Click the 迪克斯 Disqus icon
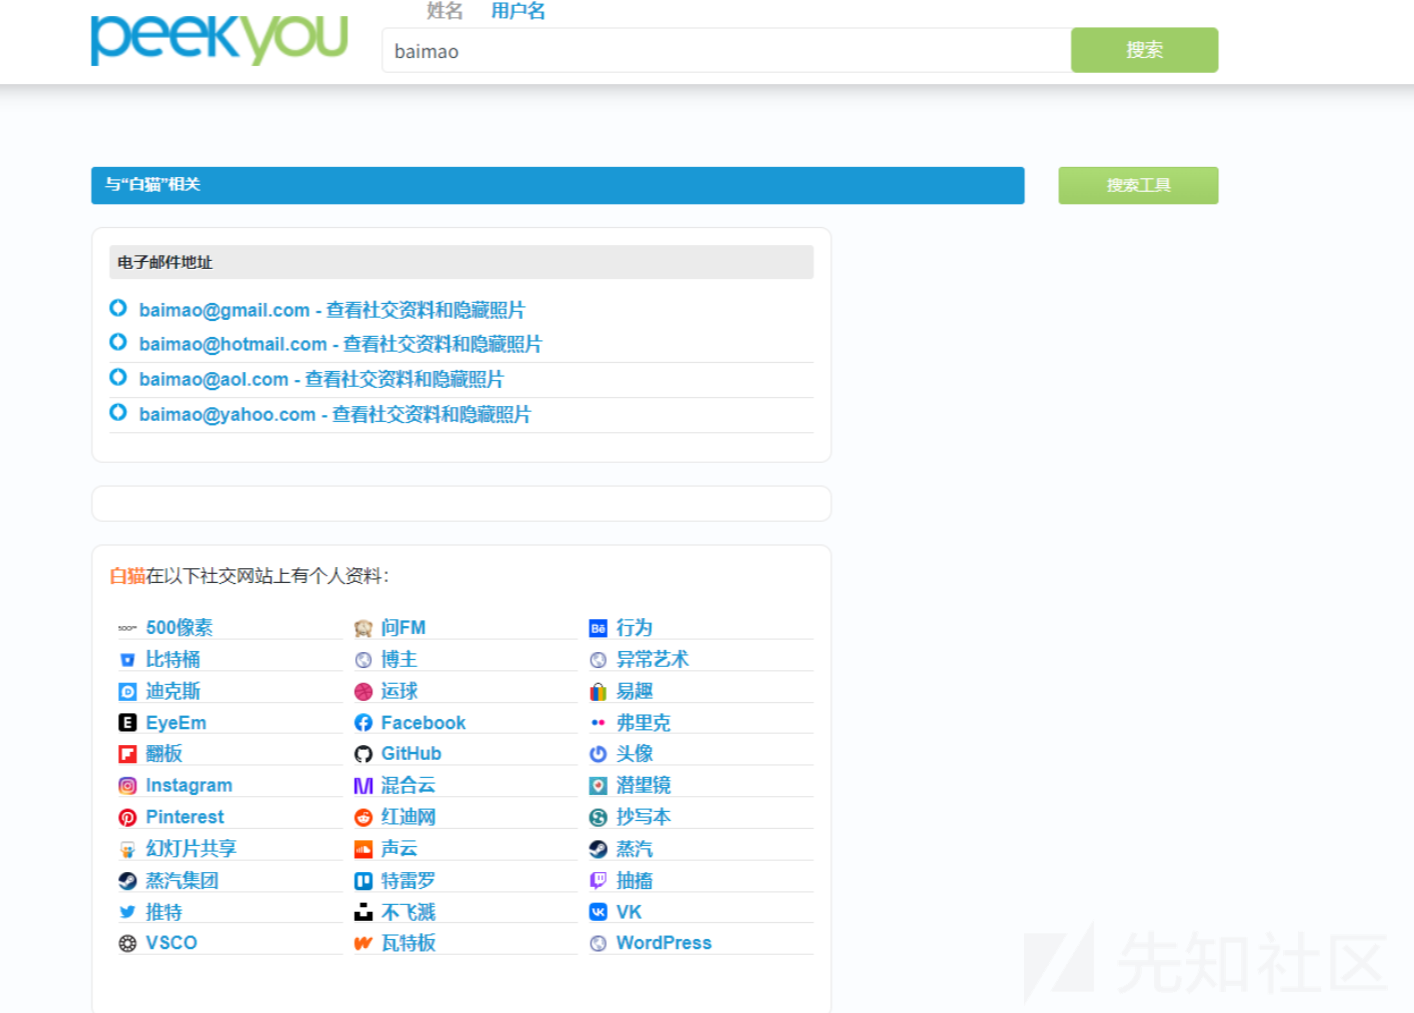The height and width of the screenshot is (1013, 1414). (127, 691)
